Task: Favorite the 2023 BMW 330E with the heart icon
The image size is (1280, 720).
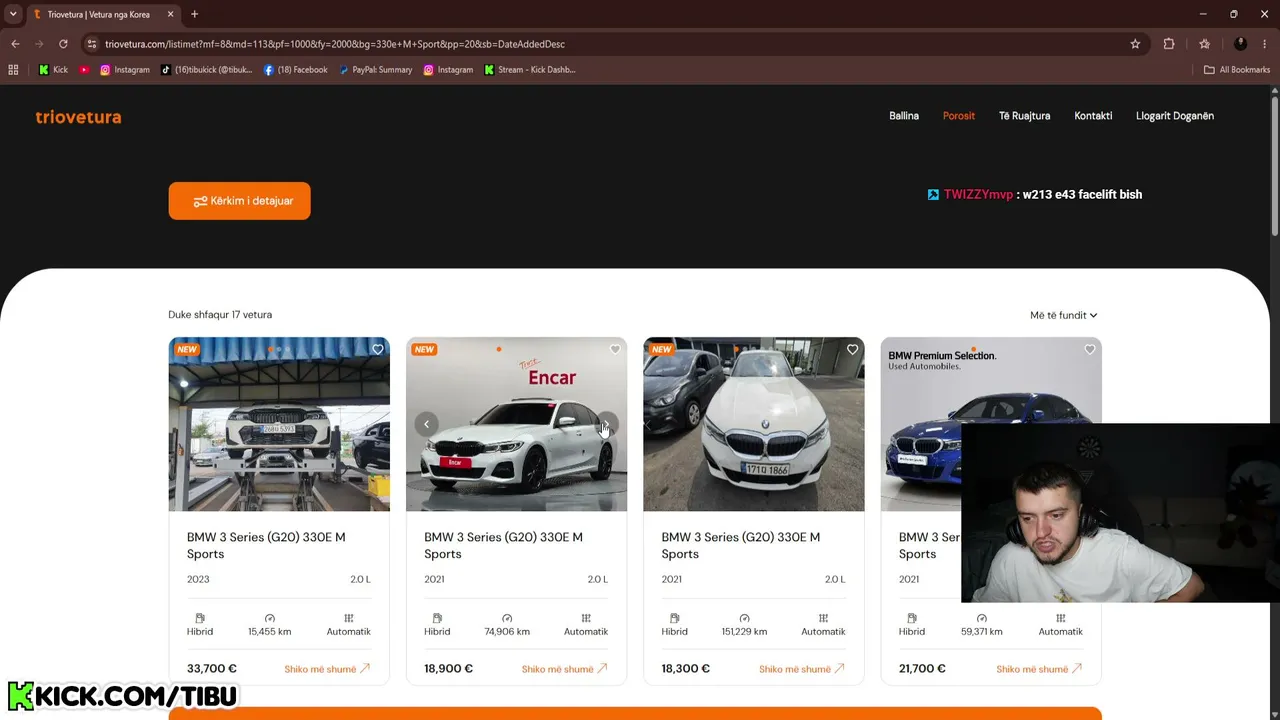Action: 377,349
